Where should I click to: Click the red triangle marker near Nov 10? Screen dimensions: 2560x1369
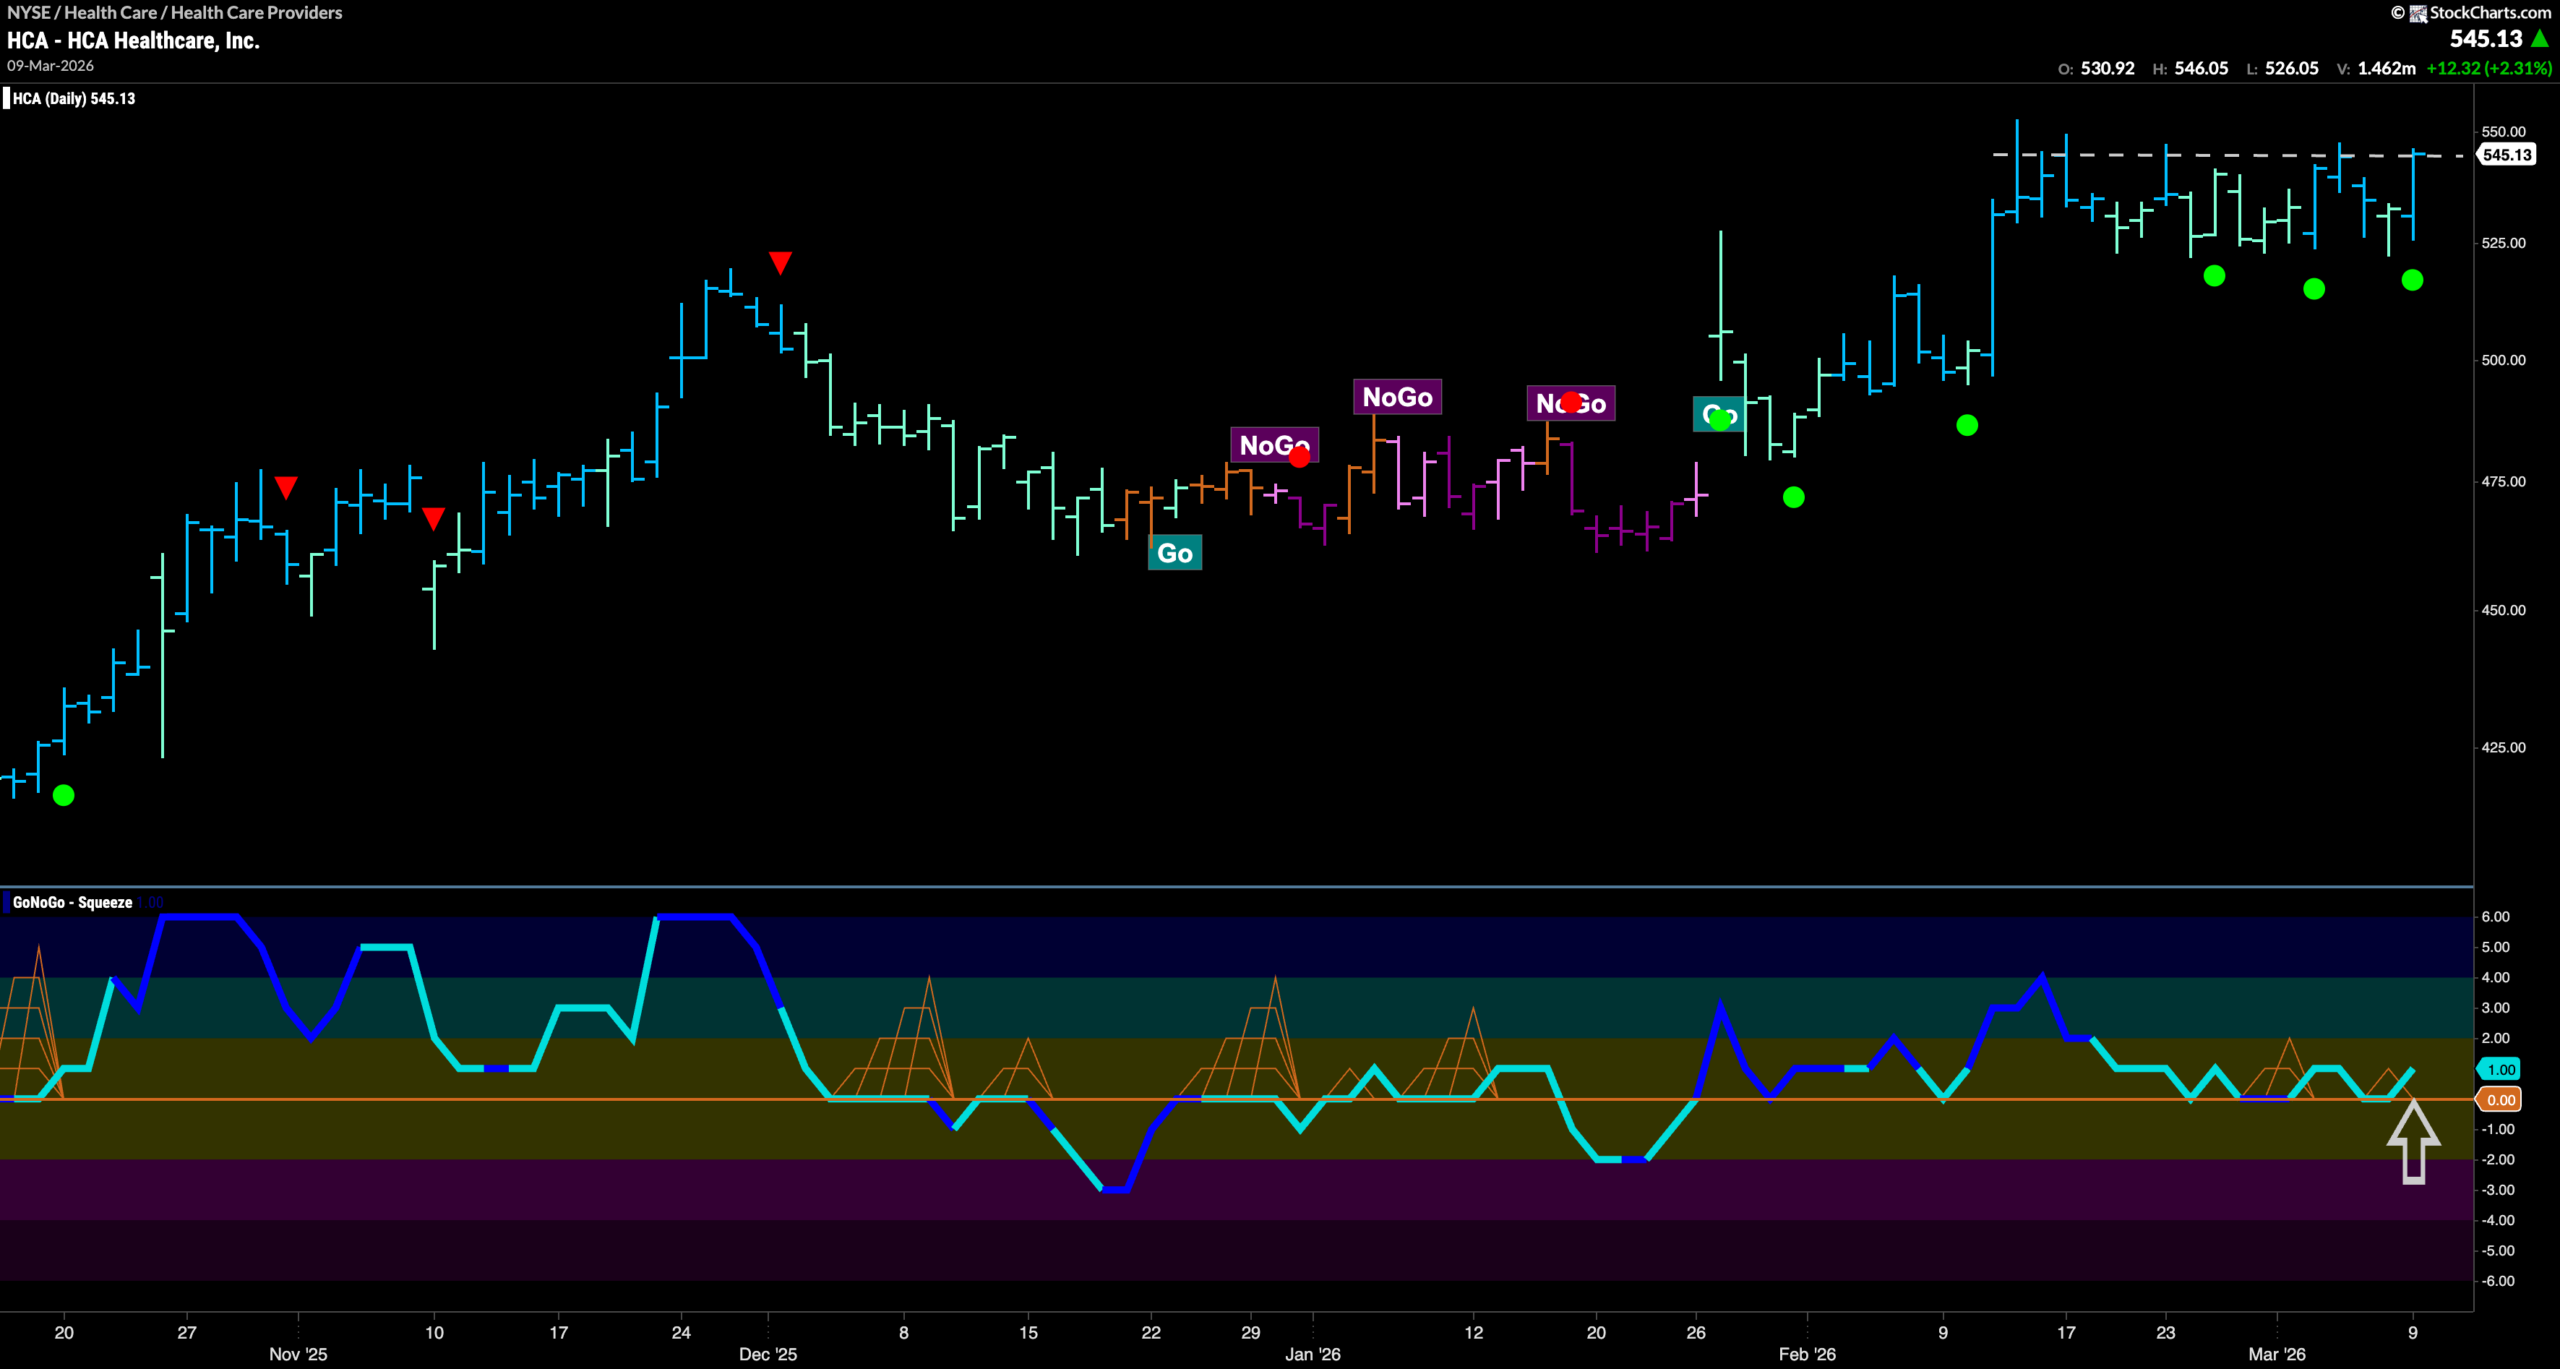(x=433, y=518)
